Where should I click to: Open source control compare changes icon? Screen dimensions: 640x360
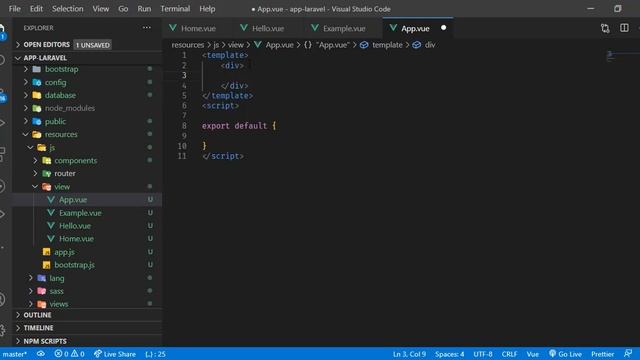click(x=605, y=28)
